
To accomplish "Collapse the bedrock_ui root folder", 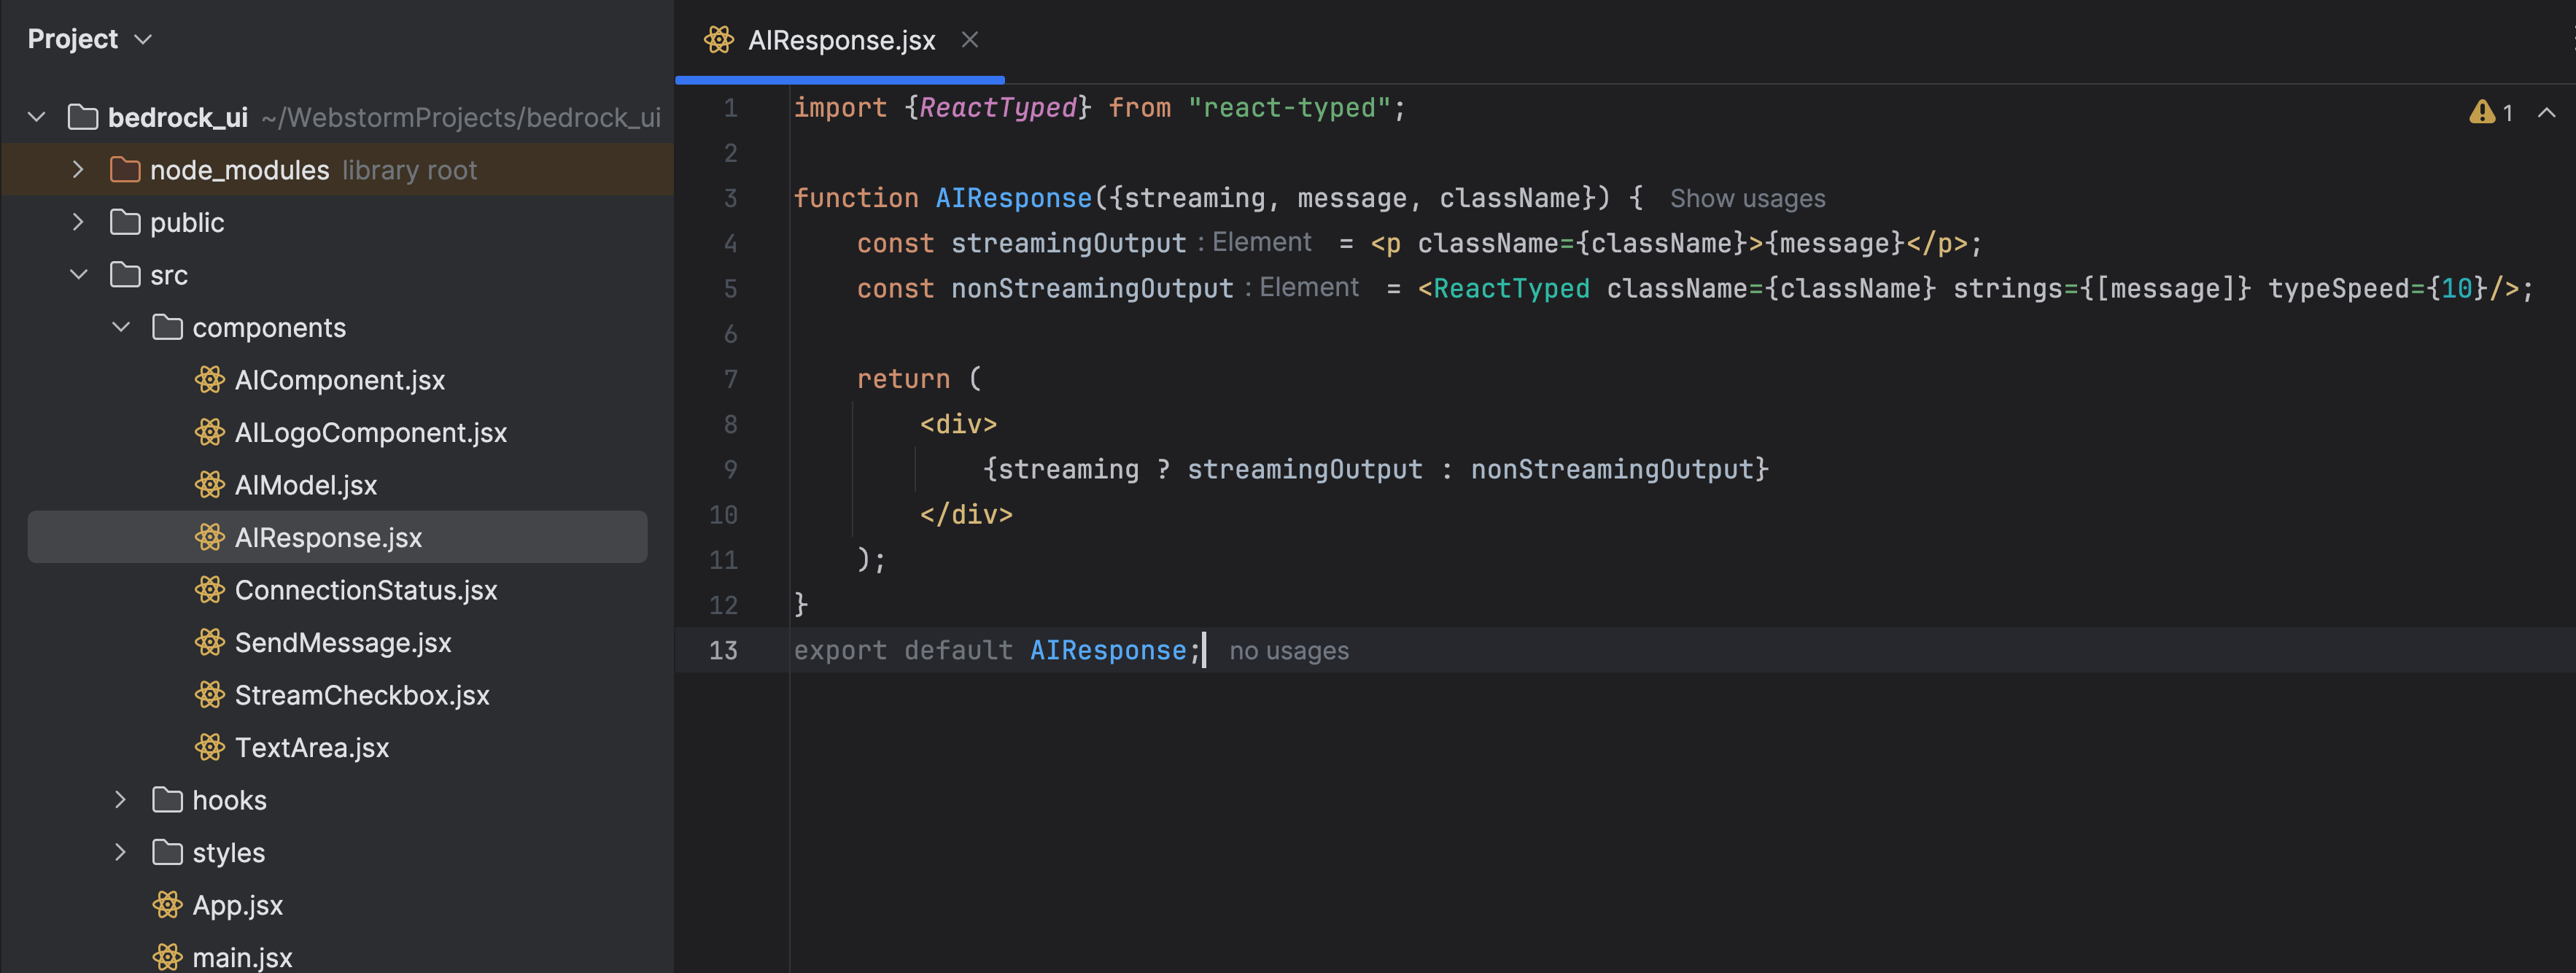I will click(x=37, y=117).
